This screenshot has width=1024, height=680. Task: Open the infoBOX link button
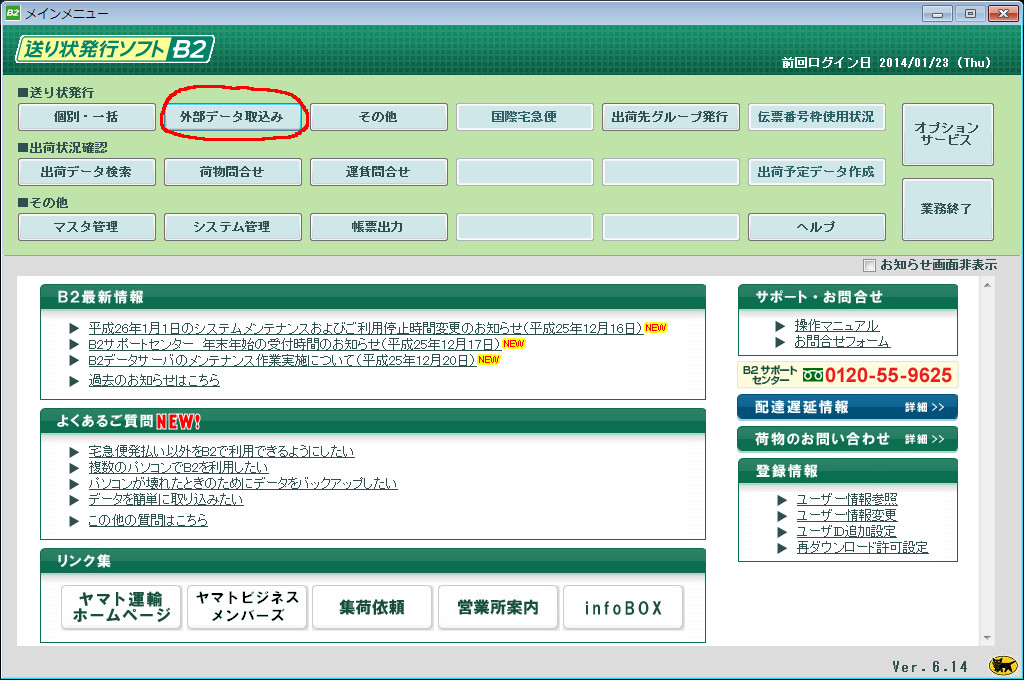coord(623,607)
